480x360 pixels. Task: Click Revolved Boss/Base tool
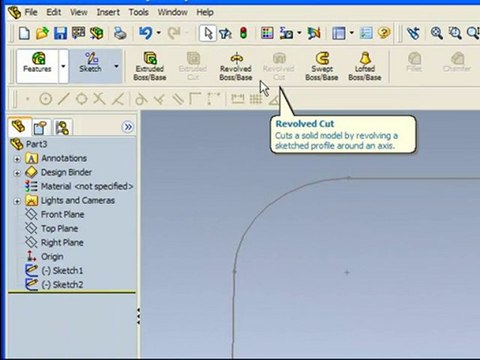(x=236, y=66)
